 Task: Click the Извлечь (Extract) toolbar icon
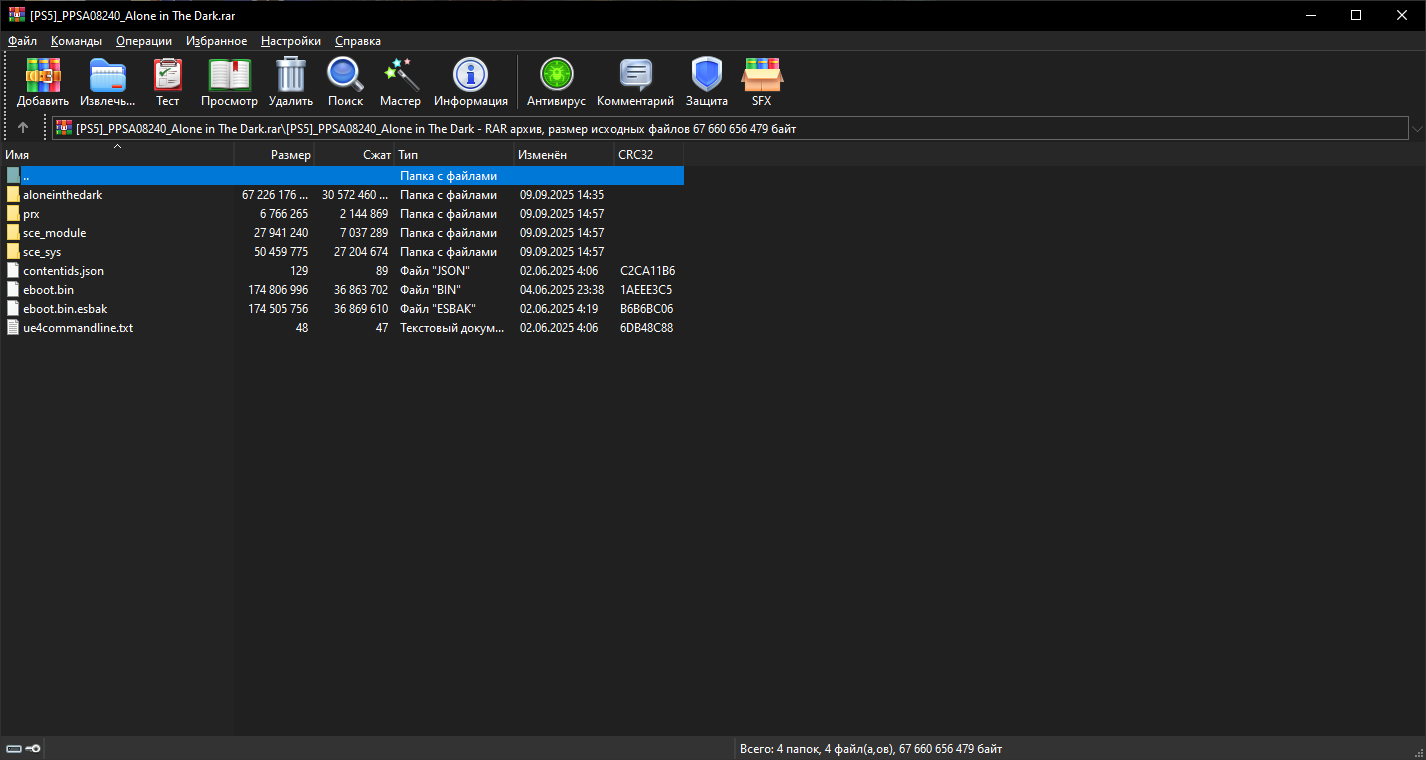click(x=108, y=74)
